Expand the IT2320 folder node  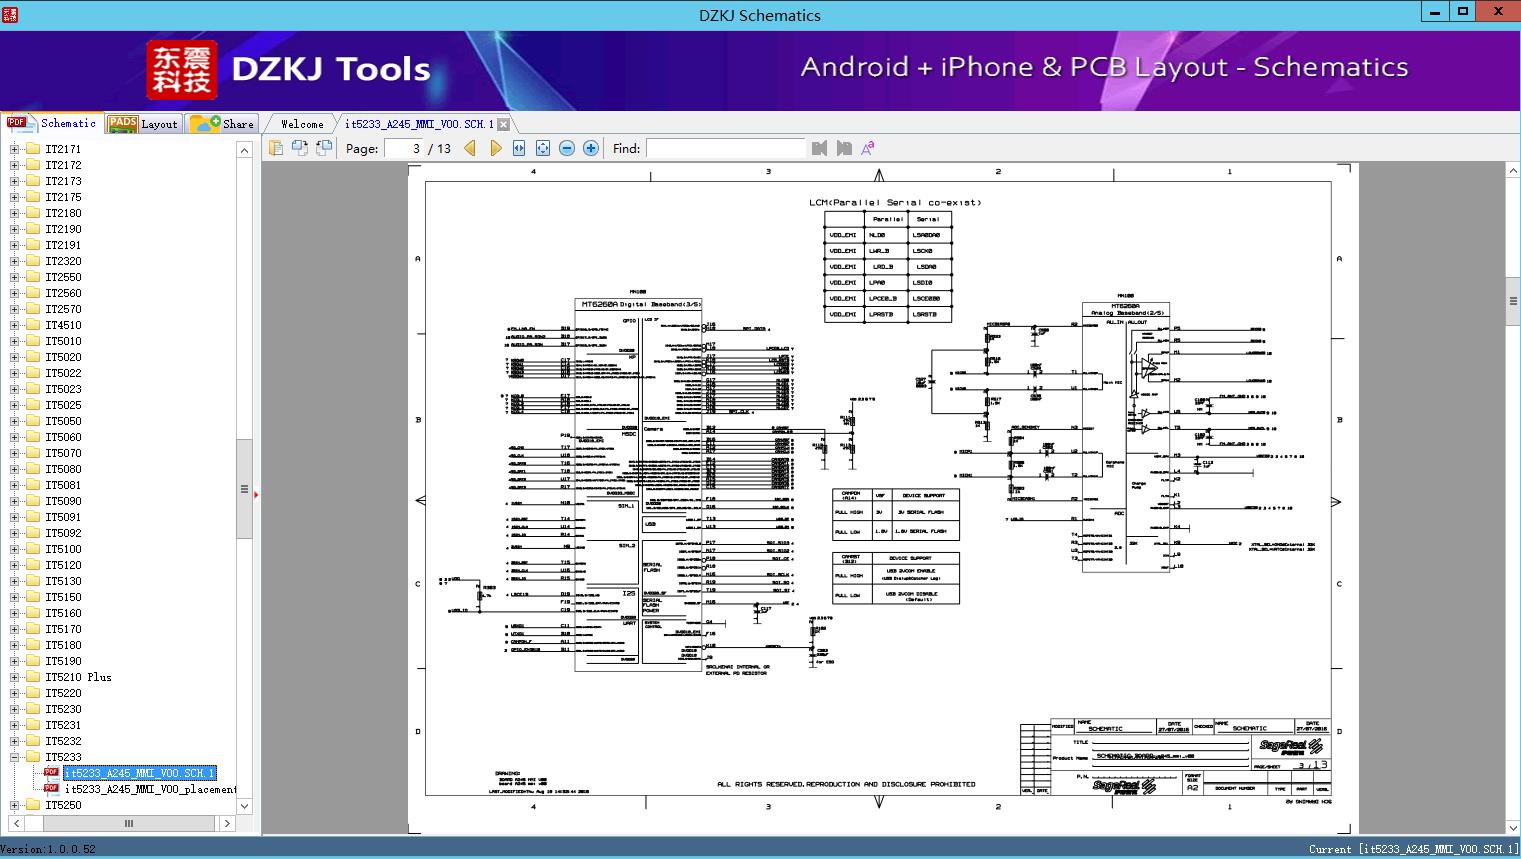pos(14,261)
